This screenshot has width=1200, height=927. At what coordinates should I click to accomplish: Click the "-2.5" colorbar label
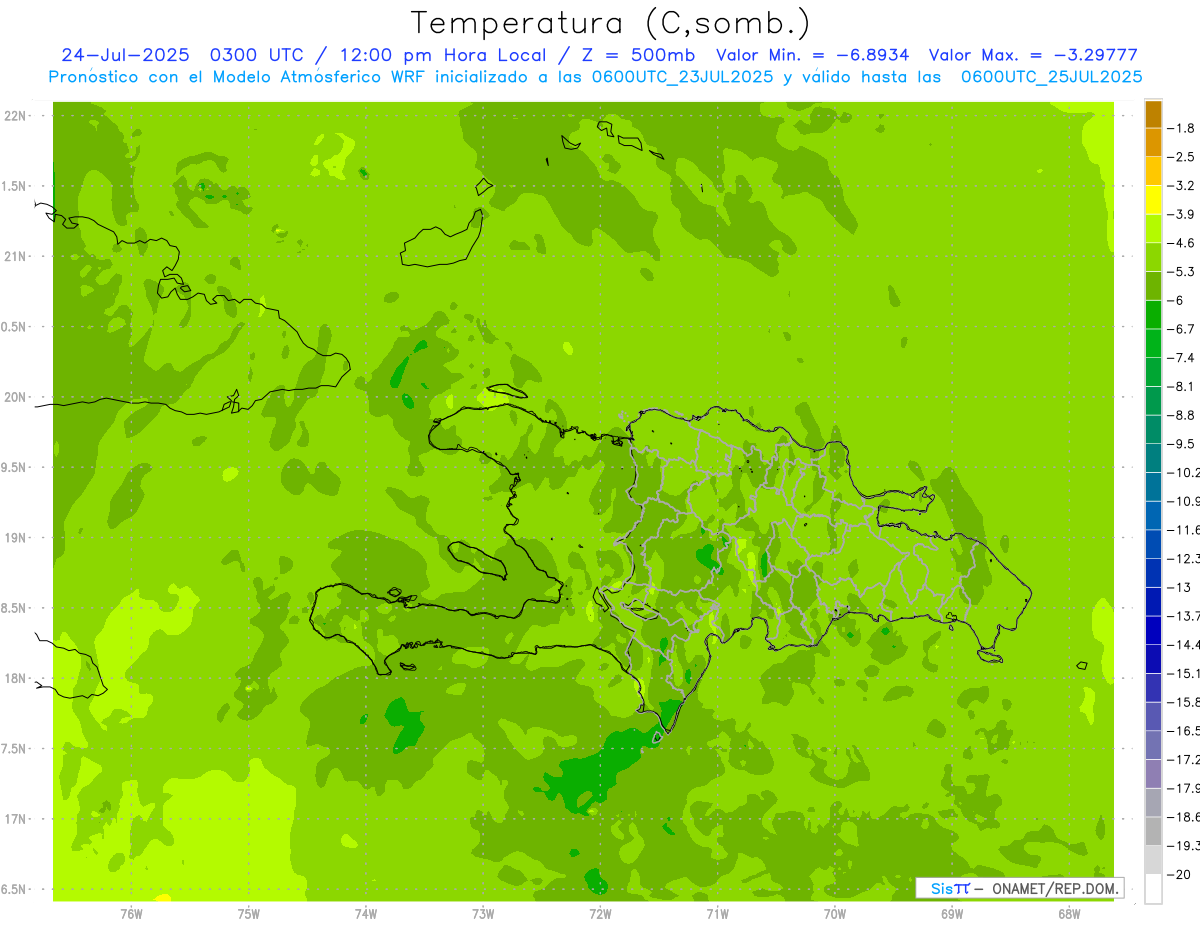click(1181, 157)
